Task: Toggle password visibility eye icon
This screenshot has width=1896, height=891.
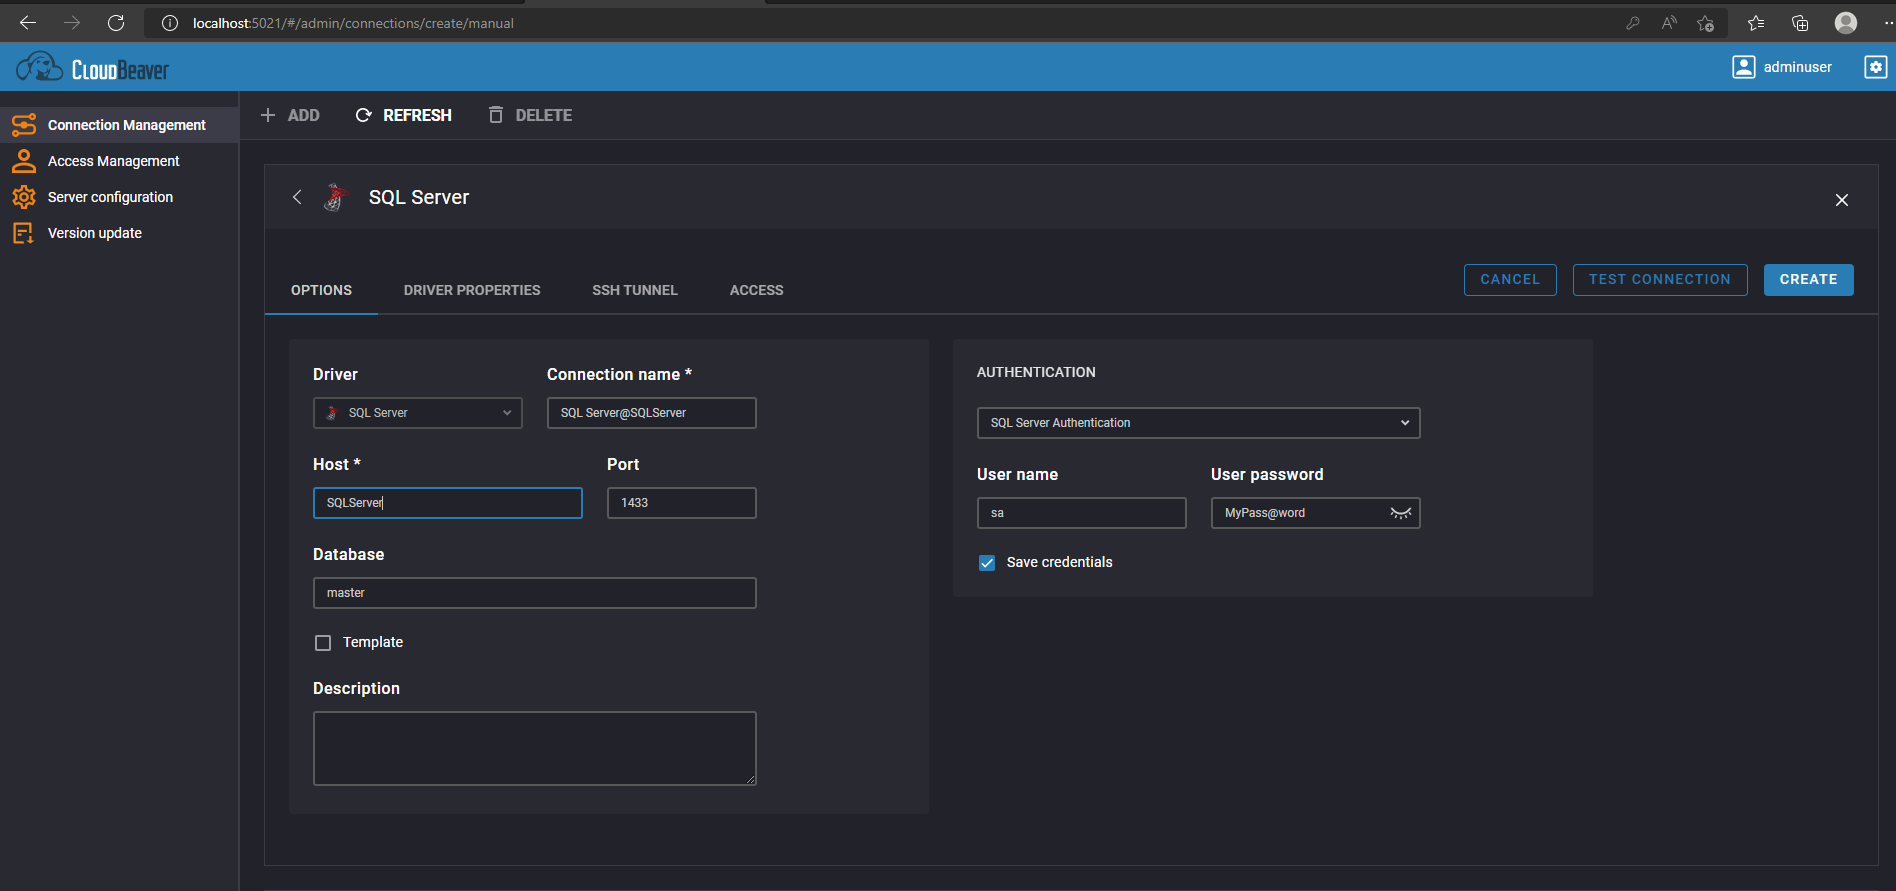Action: coord(1401,513)
